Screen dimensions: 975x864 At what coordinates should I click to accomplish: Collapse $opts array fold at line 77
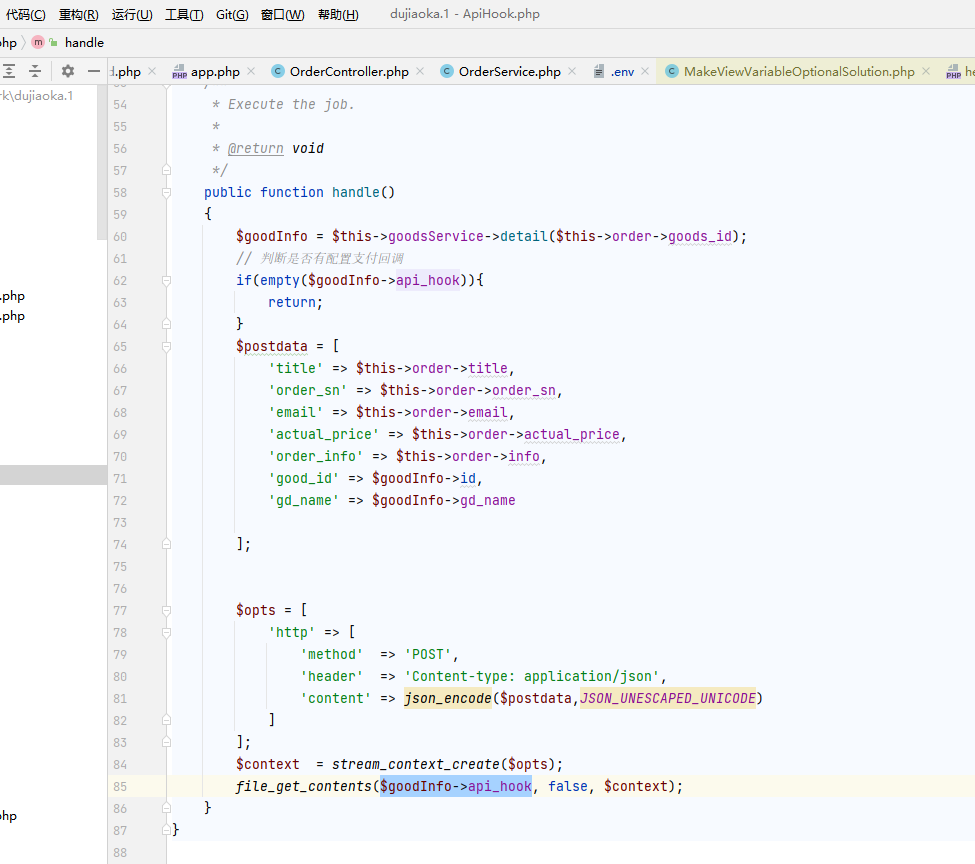166,610
